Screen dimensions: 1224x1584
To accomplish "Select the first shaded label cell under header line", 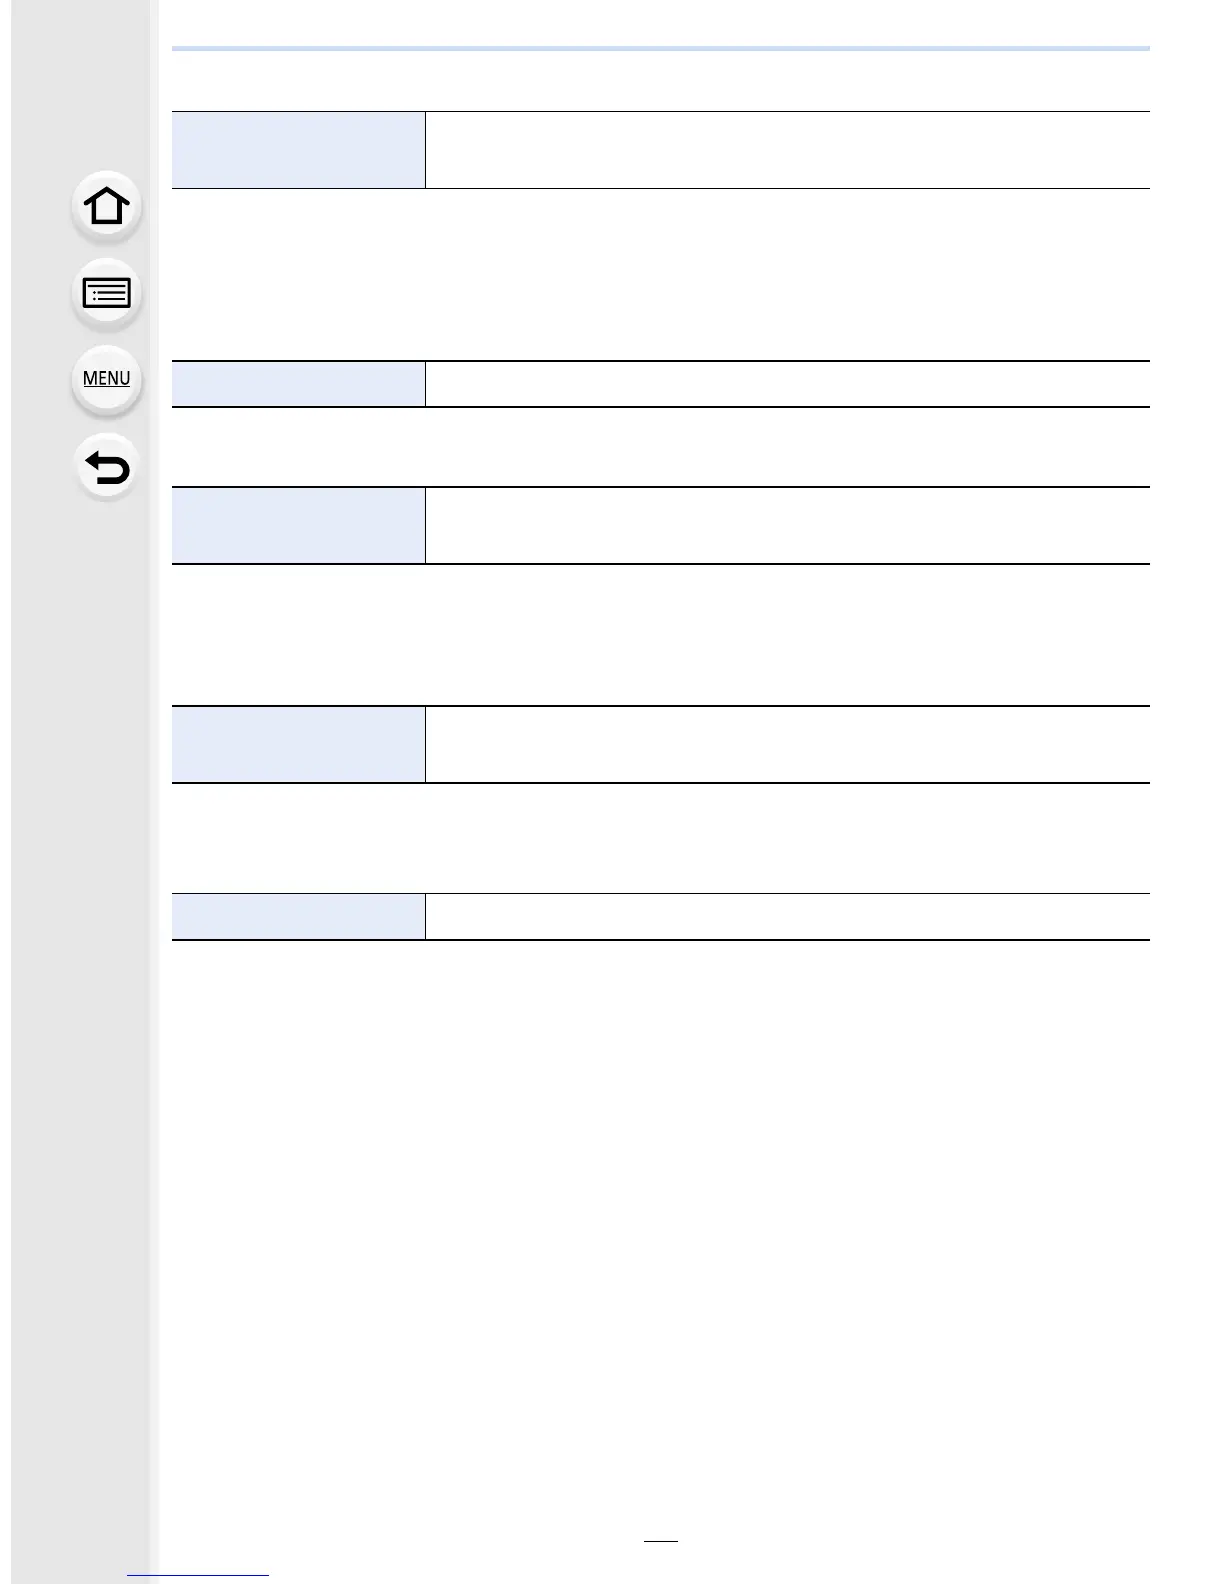I will [298, 150].
